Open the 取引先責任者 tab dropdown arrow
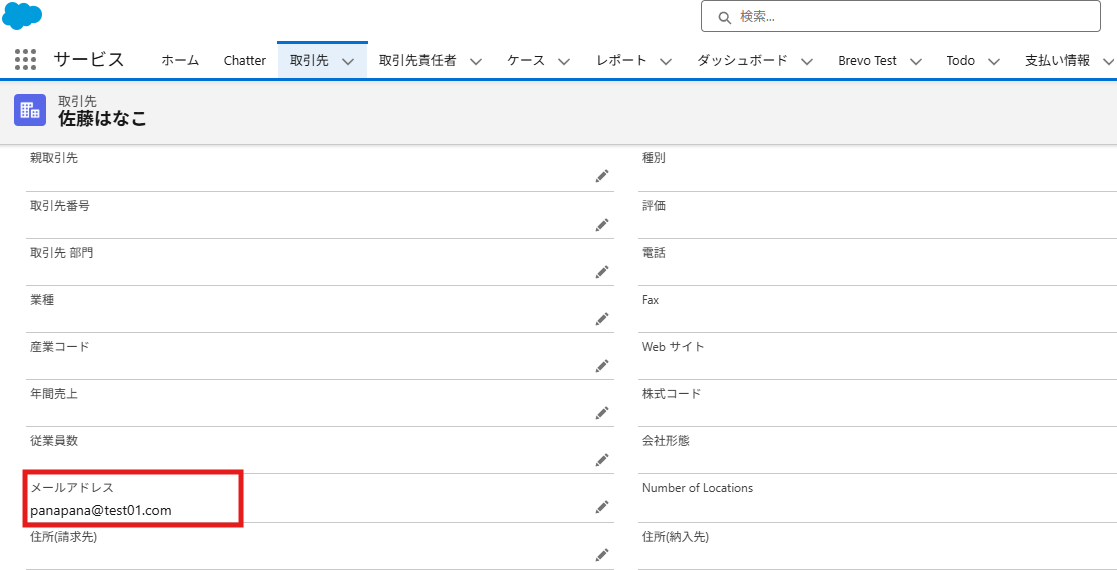The image size is (1117, 570). (476, 61)
